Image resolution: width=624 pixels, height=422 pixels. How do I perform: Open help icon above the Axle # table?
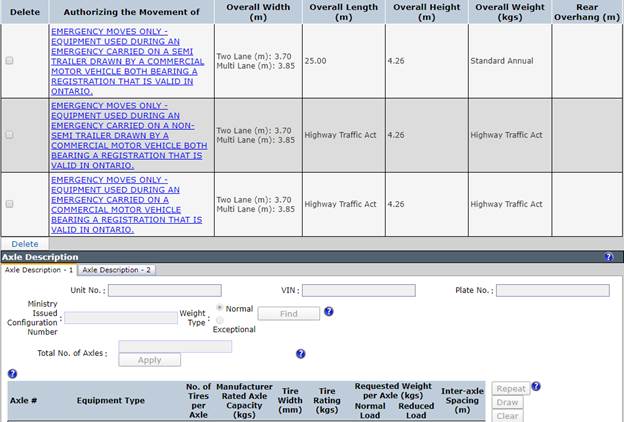[12, 373]
